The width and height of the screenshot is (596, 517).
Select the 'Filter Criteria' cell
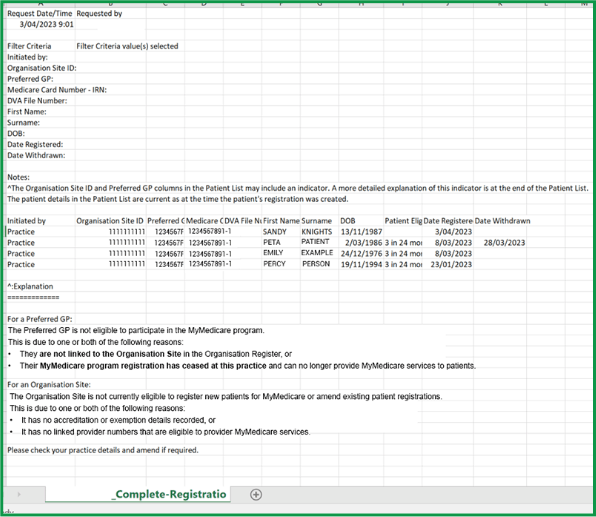[x=29, y=46]
